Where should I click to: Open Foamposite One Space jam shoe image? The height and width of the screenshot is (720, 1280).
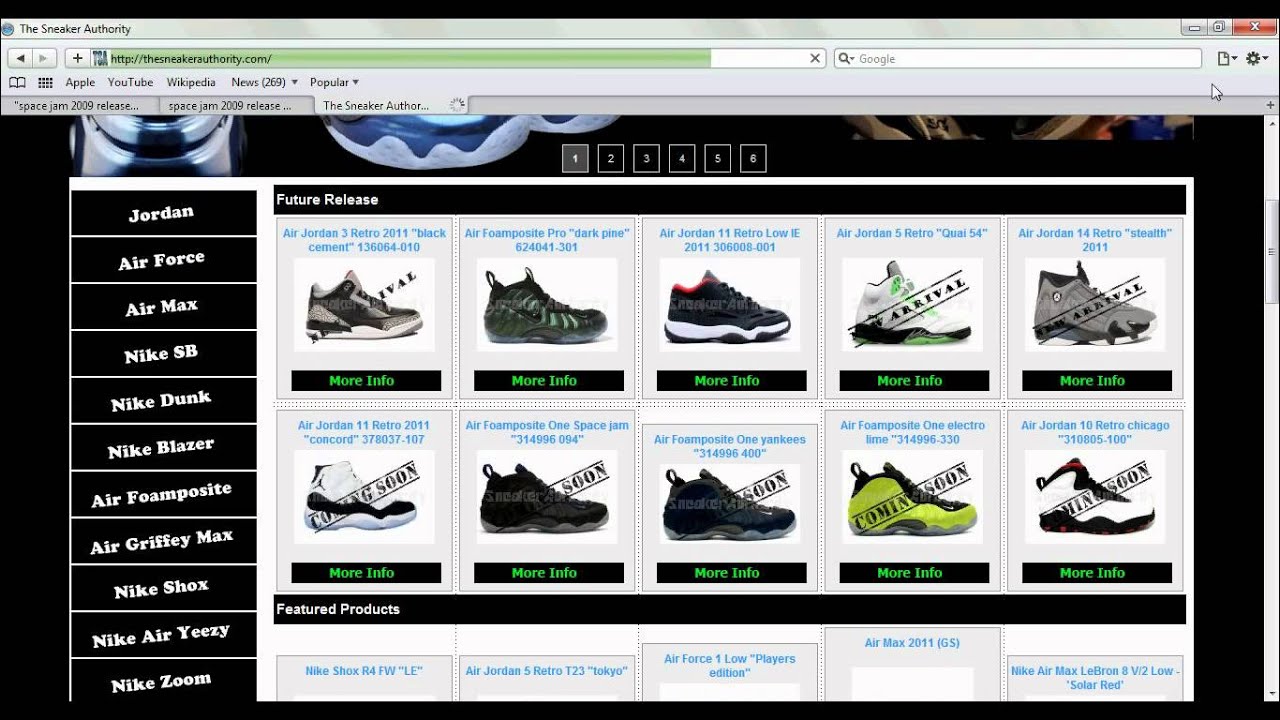point(547,497)
